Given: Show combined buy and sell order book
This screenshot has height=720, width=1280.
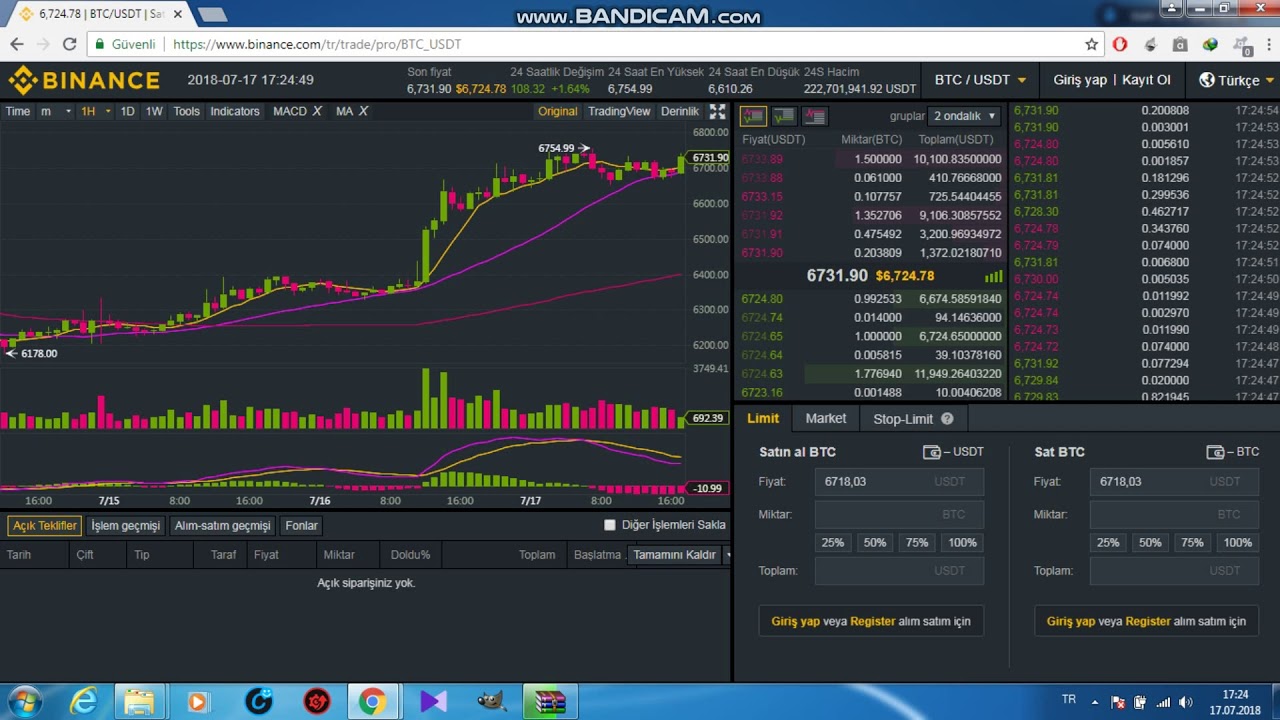Looking at the screenshot, I should click(753, 116).
